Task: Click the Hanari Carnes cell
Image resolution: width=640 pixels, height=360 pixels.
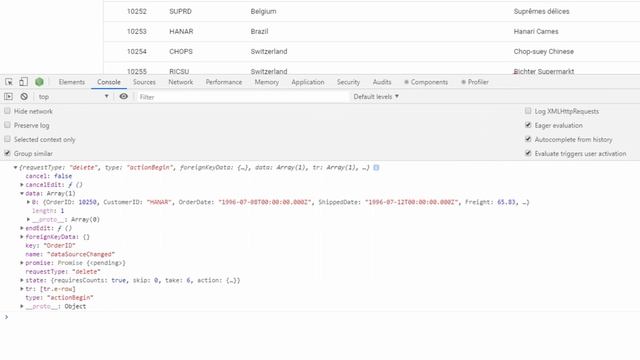Action: pyautogui.click(x=536, y=31)
